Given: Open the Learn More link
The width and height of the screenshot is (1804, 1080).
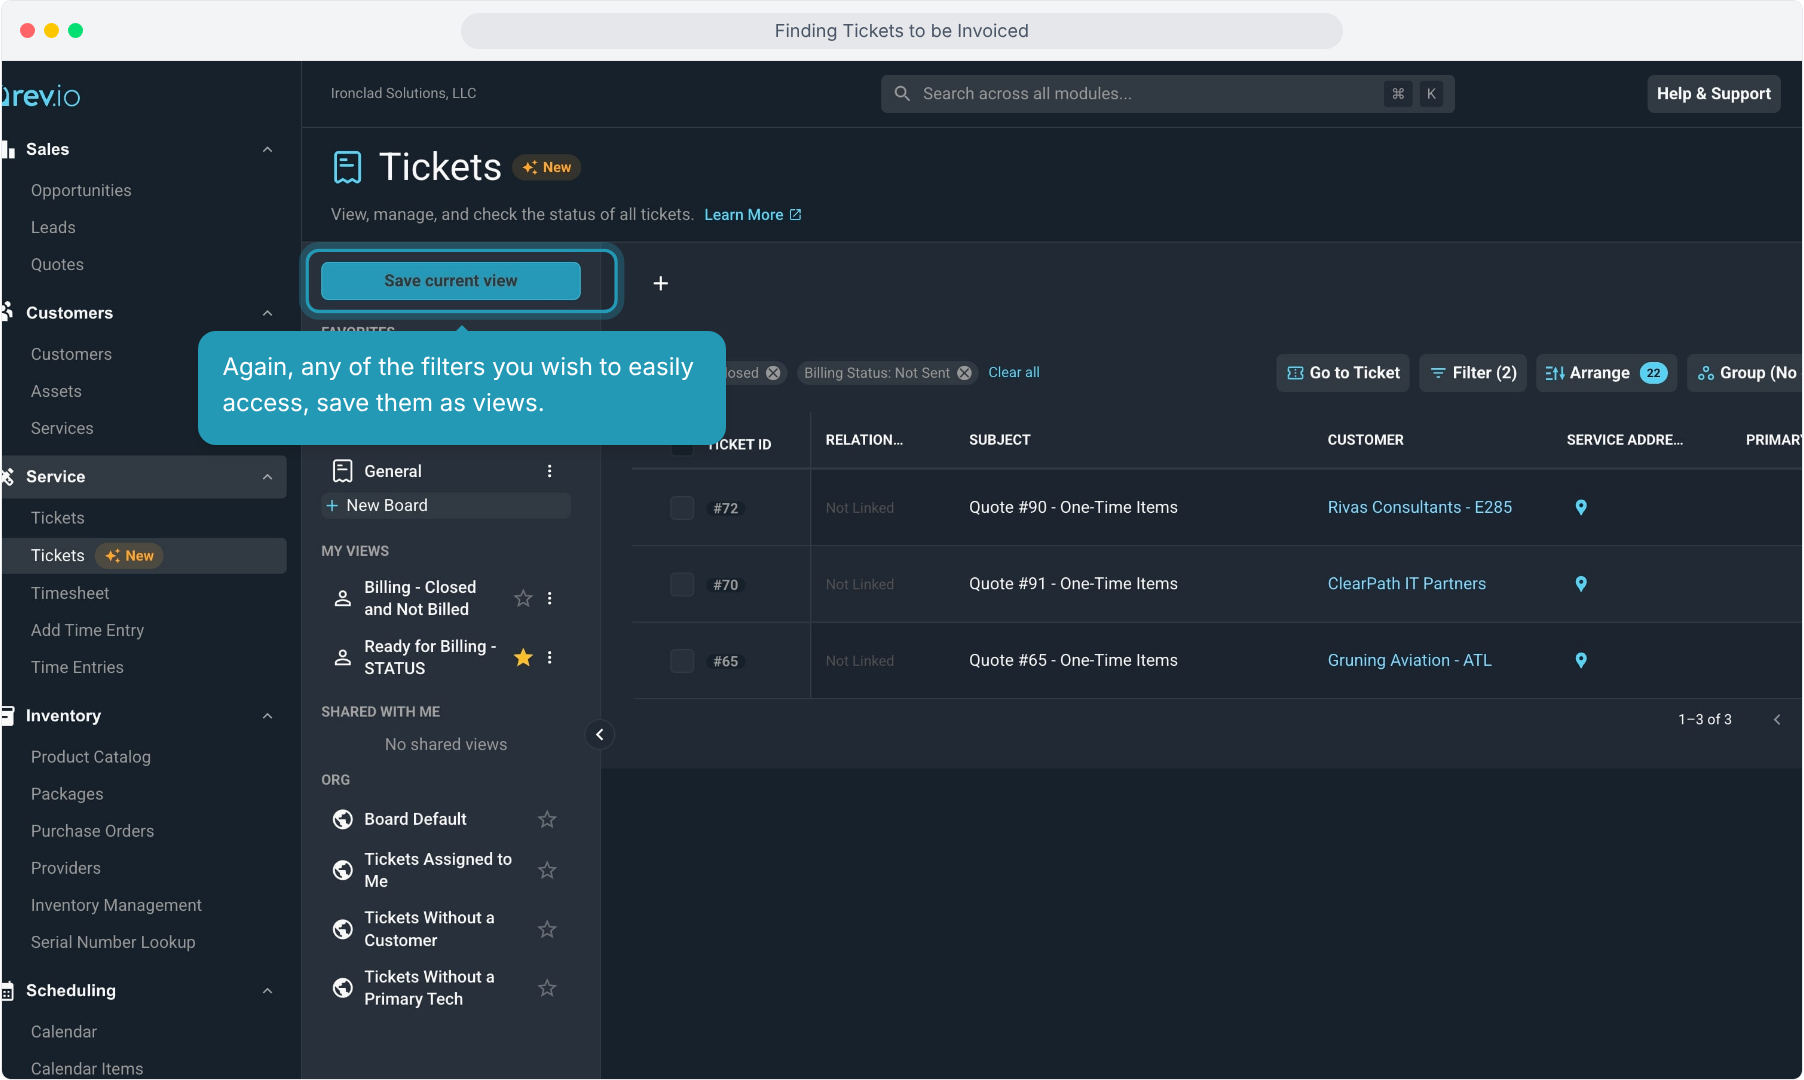Looking at the screenshot, I should (753, 215).
